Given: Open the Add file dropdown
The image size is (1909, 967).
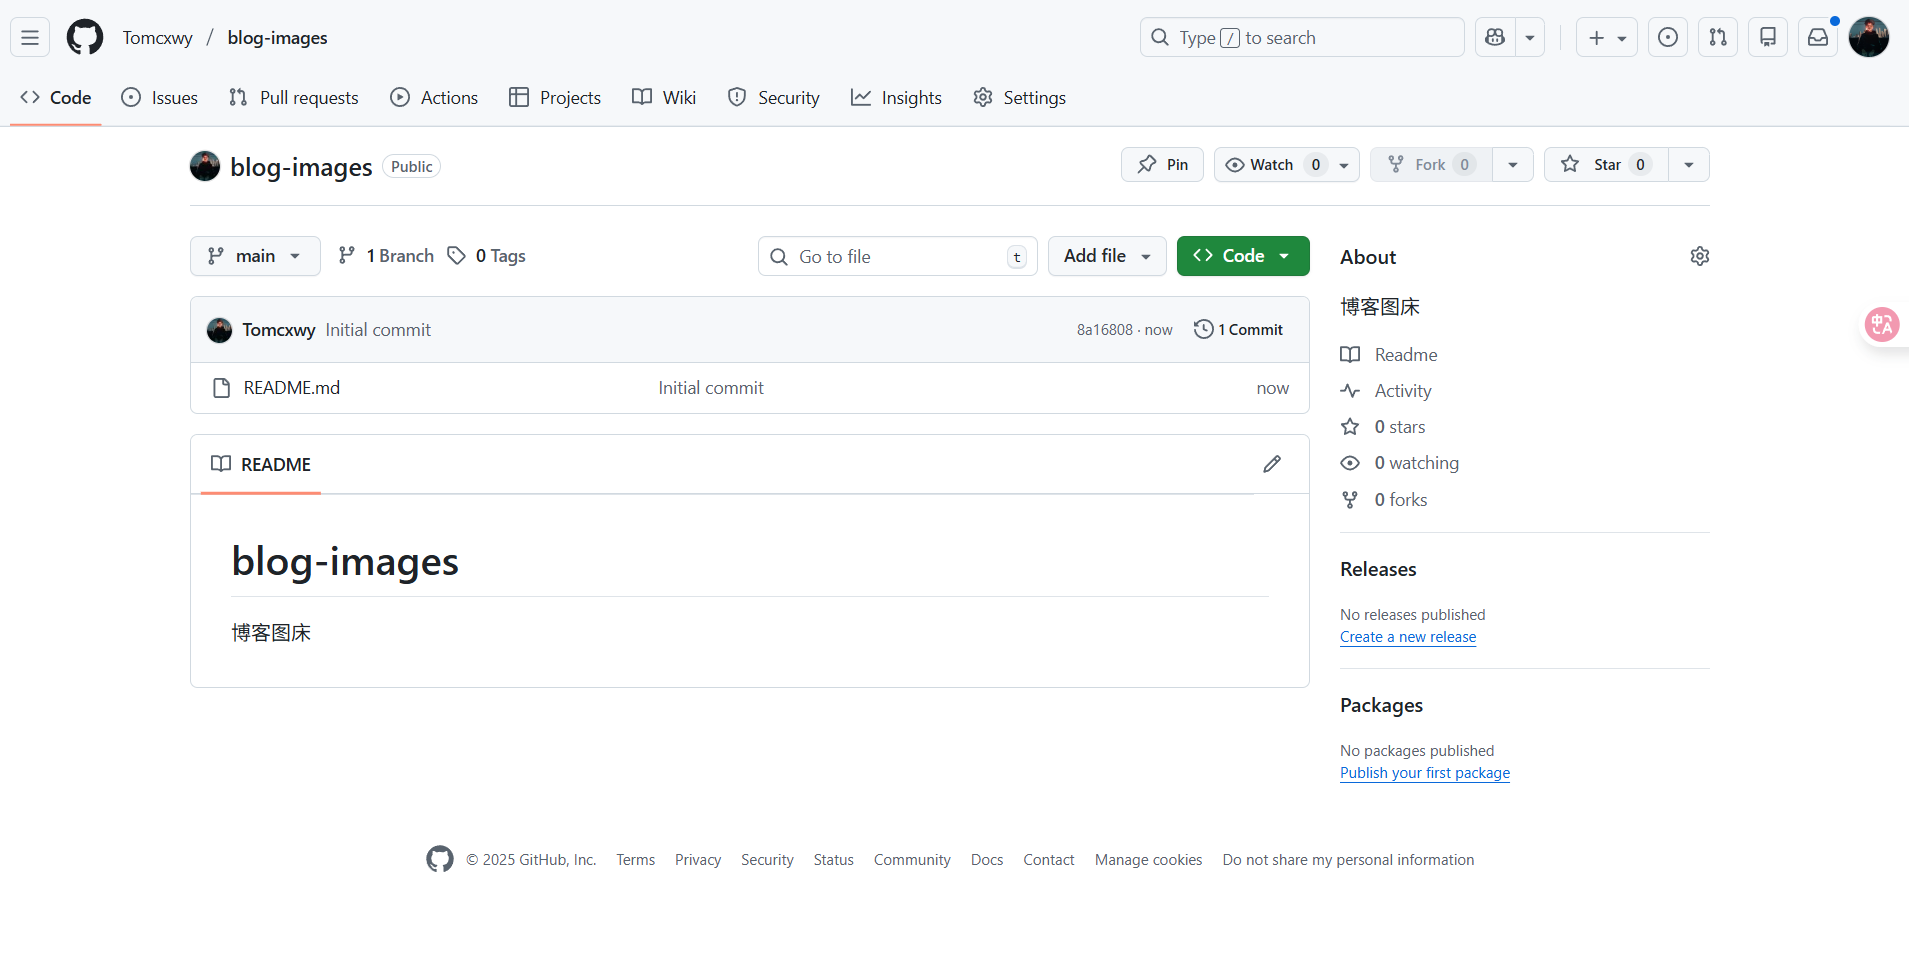Looking at the screenshot, I should coord(1107,256).
